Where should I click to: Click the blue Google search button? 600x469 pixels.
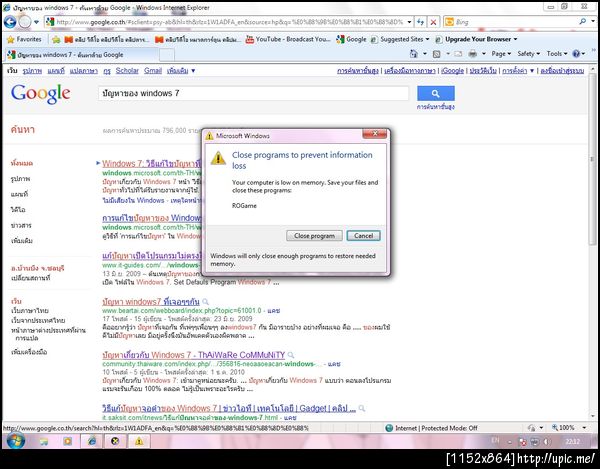tap(435, 93)
